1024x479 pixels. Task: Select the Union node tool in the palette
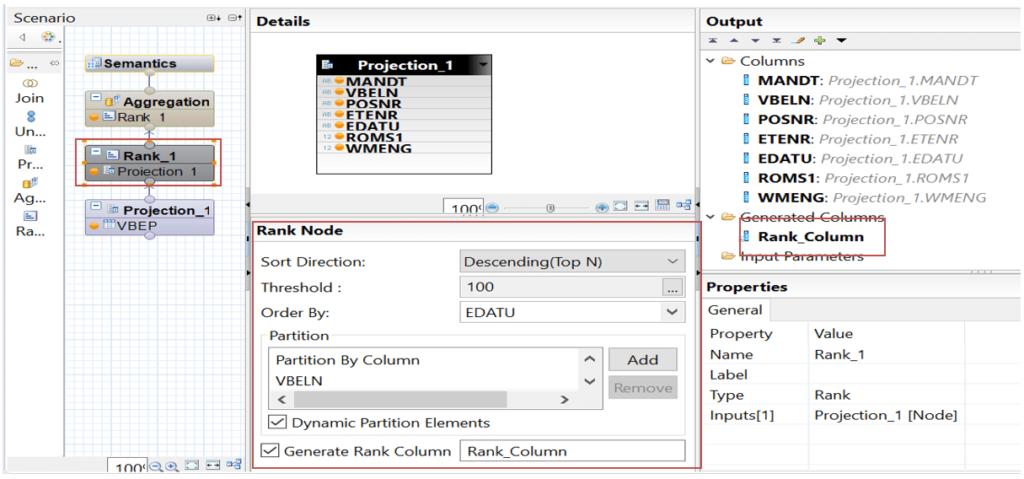click(x=30, y=124)
